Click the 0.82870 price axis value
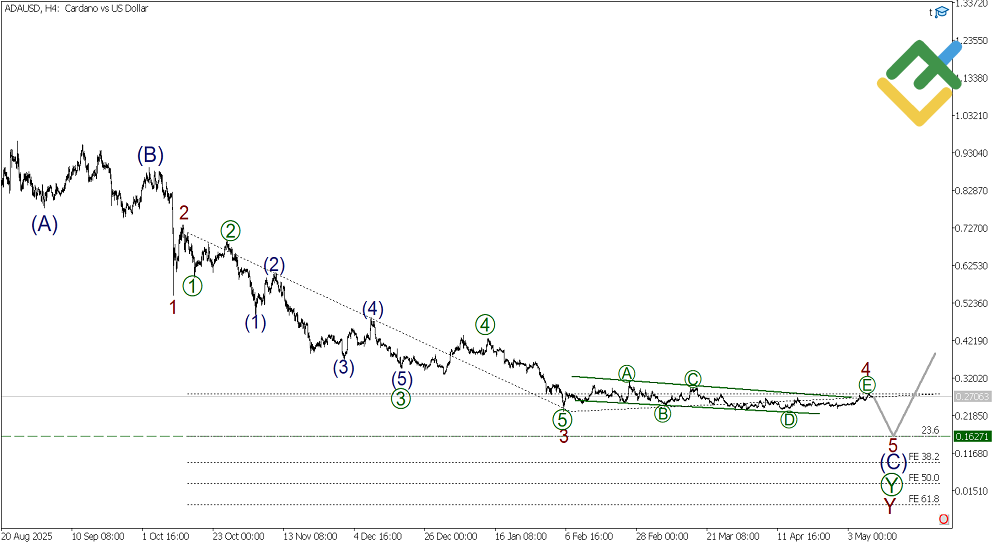Screen dimensions: 1000x545 point(971,191)
